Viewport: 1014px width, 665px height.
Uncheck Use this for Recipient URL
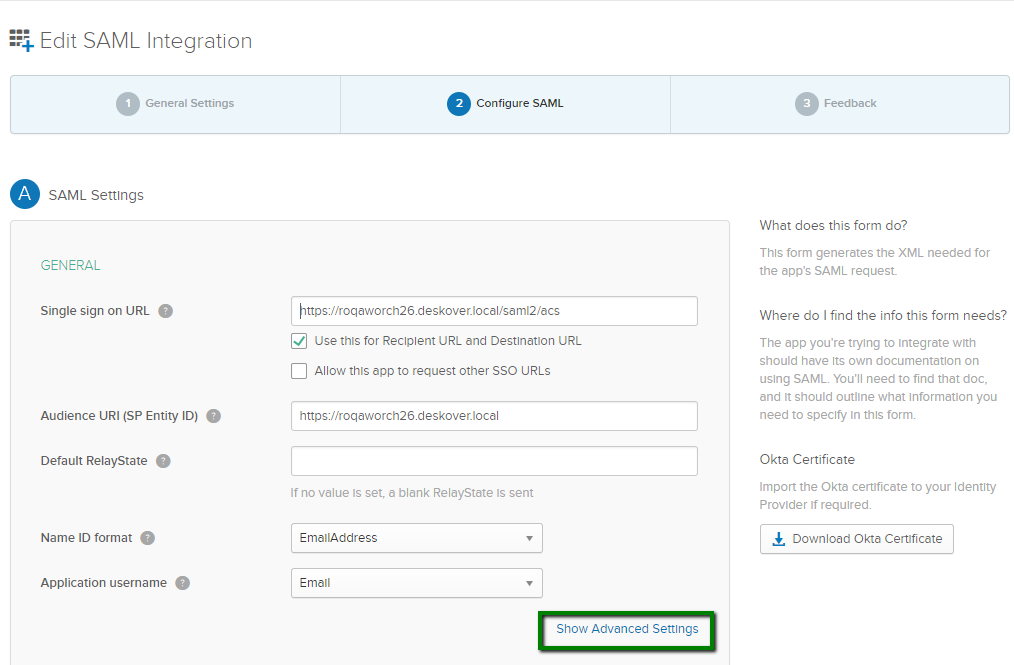pos(299,340)
